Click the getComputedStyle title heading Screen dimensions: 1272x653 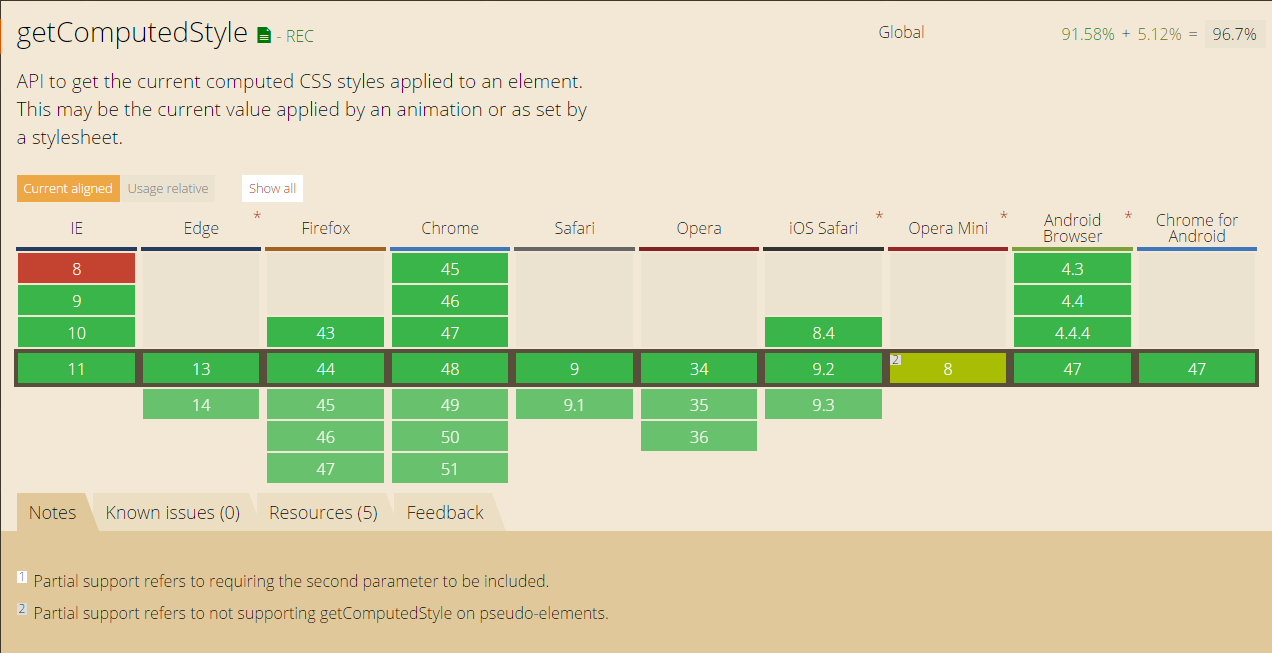pos(132,33)
